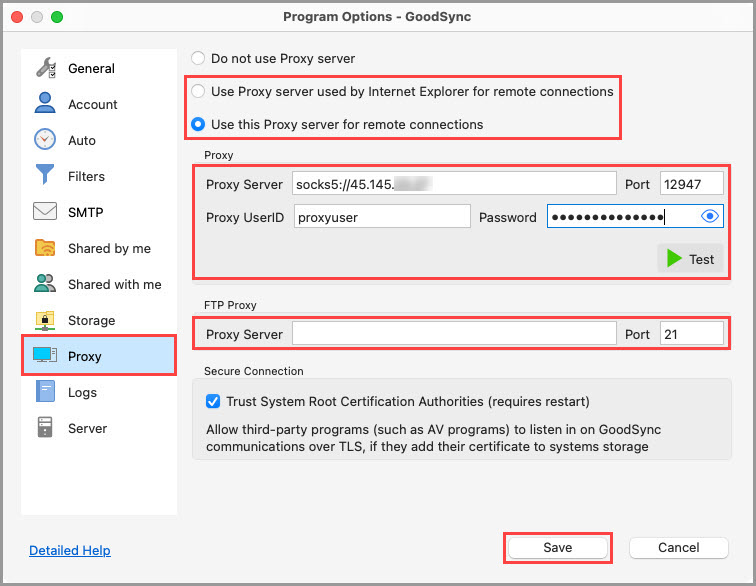Switch to the Server section
Image resolution: width=756 pixels, height=586 pixels.
tap(87, 428)
